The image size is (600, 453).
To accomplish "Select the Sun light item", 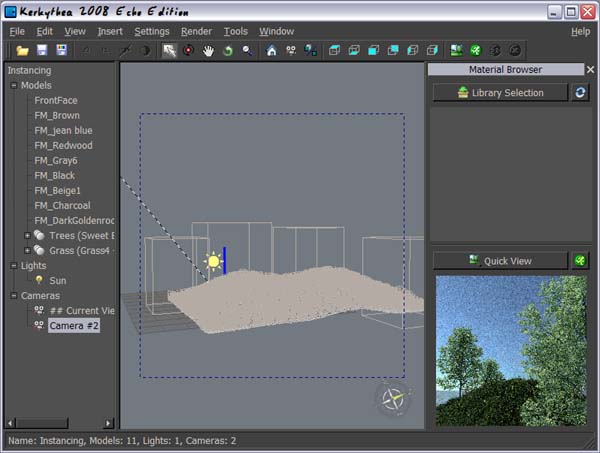I will [x=58, y=280].
